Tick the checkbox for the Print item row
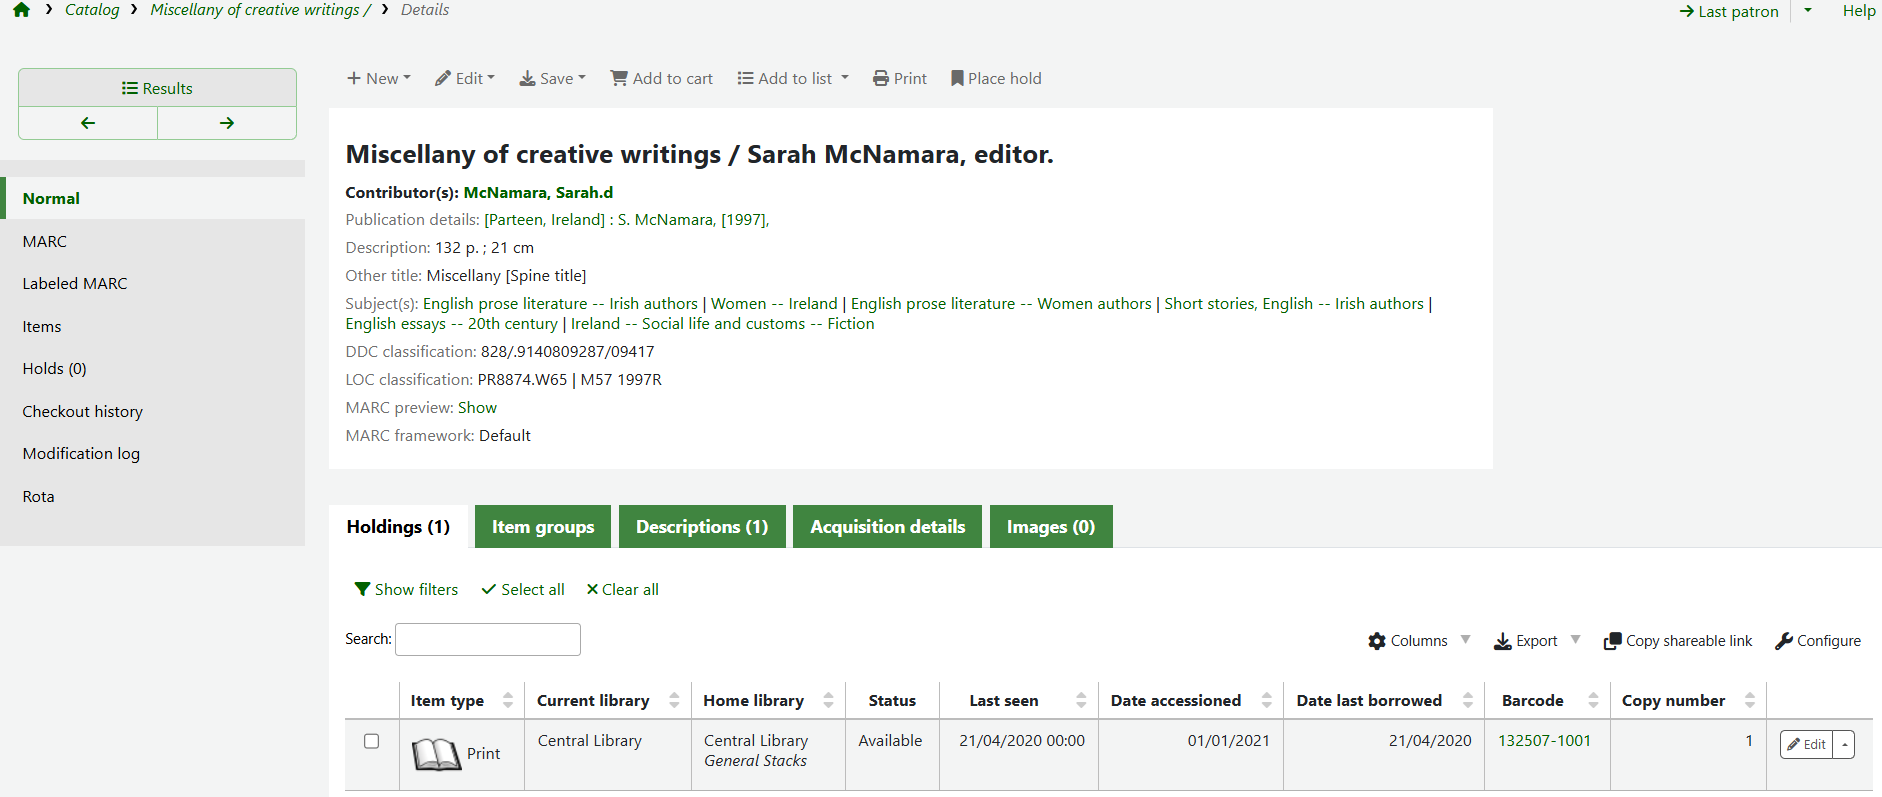Image resolution: width=1882 pixels, height=797 pixels. tap(372, 741)
